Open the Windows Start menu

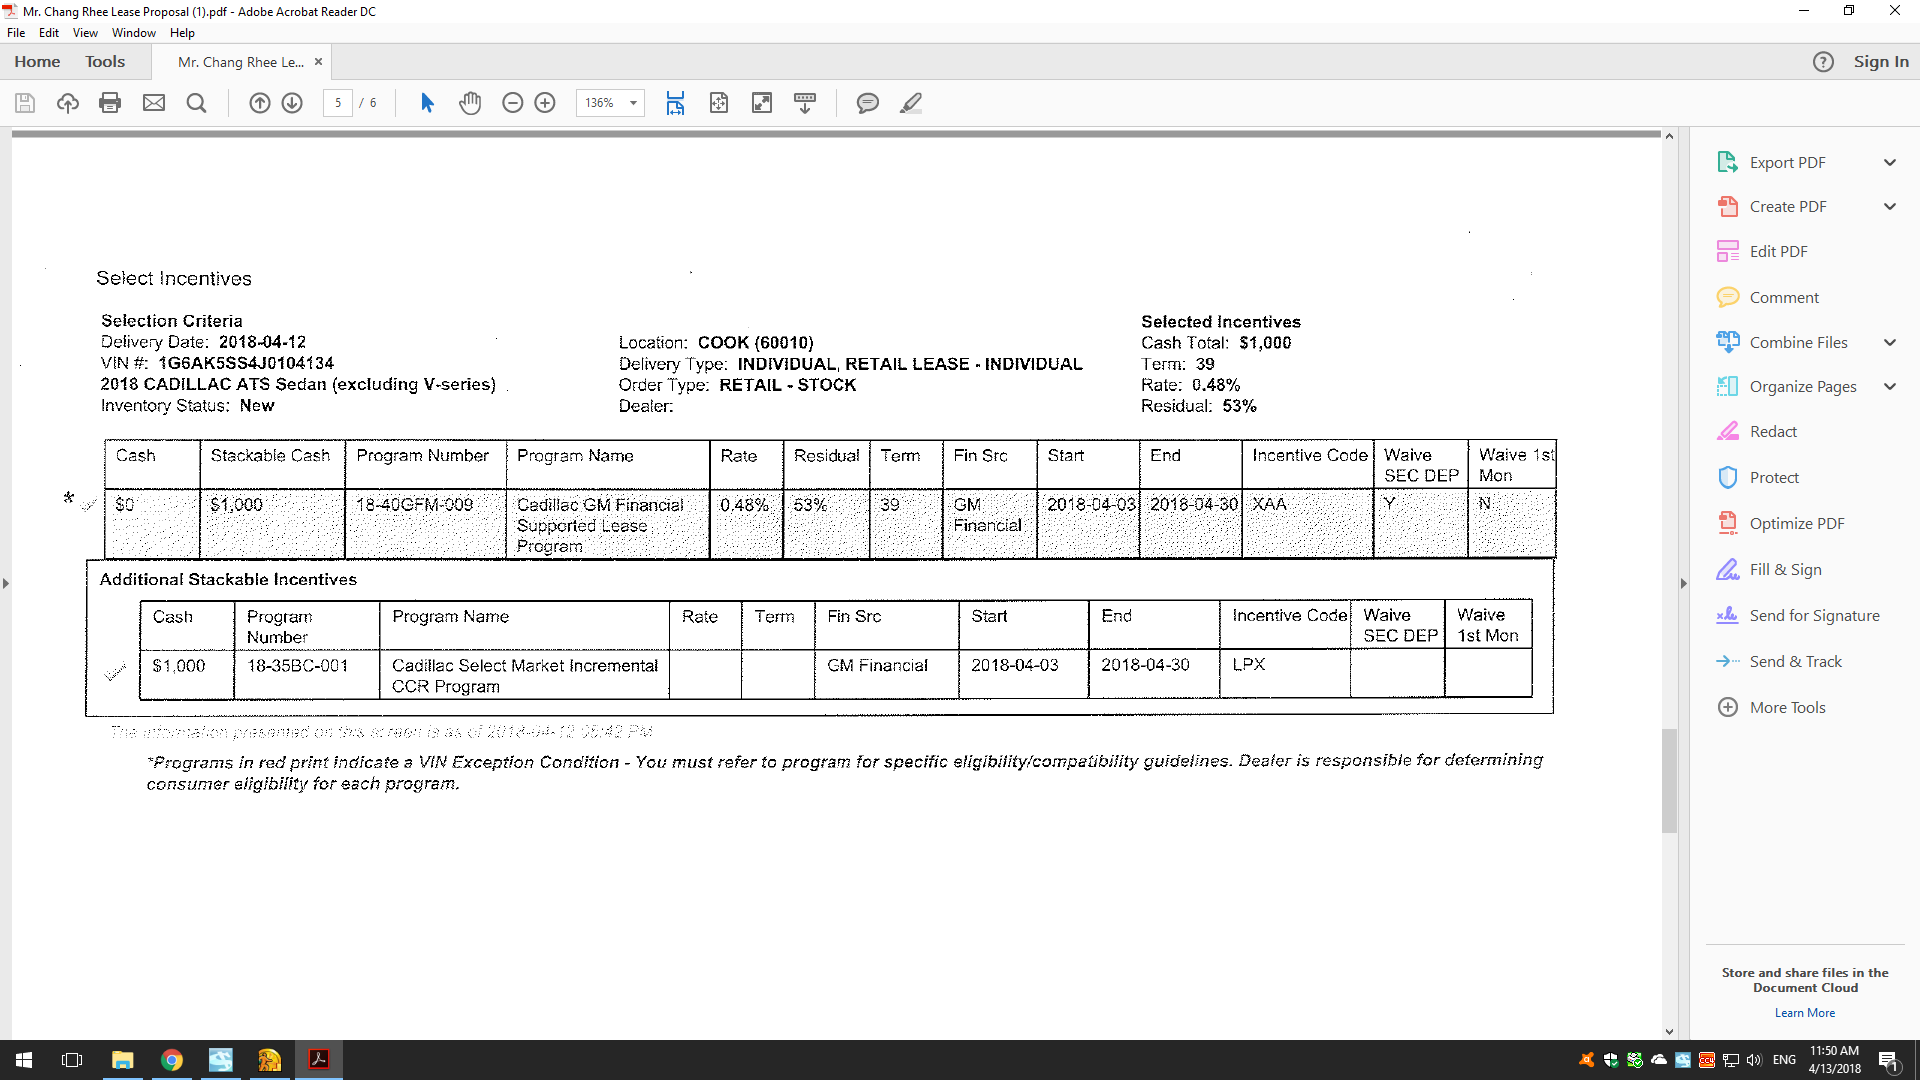(24, 1060)
